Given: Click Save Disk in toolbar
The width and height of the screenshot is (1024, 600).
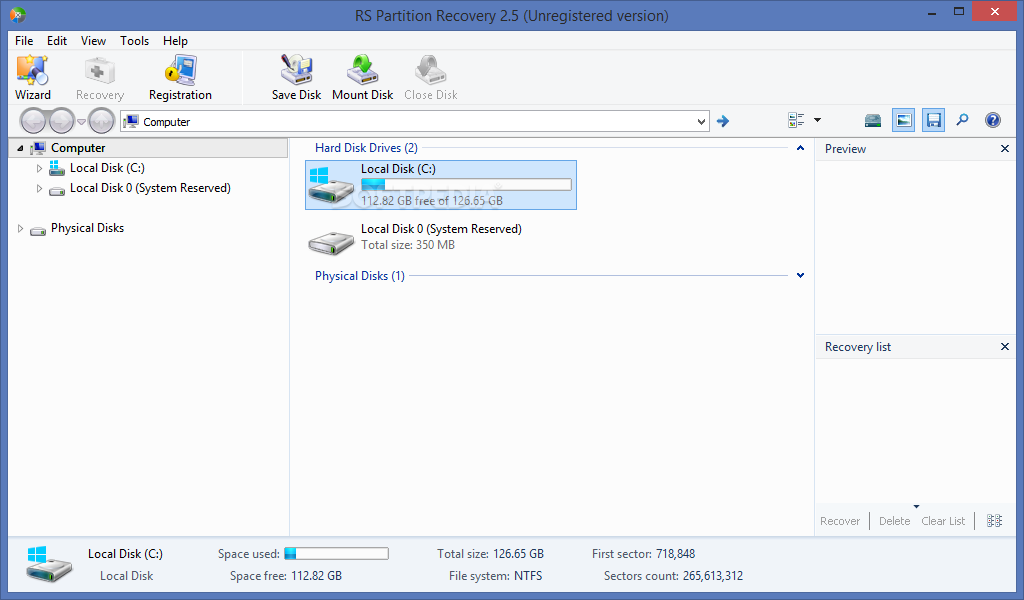Looking at the screenshot, I should 296,77.
